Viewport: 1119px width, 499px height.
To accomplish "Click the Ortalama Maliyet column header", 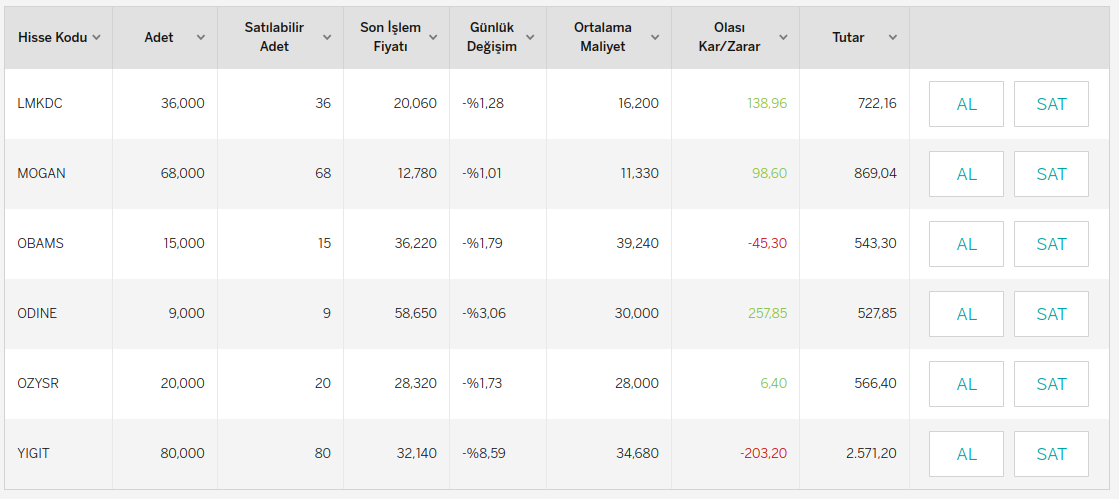I will 609,38.
